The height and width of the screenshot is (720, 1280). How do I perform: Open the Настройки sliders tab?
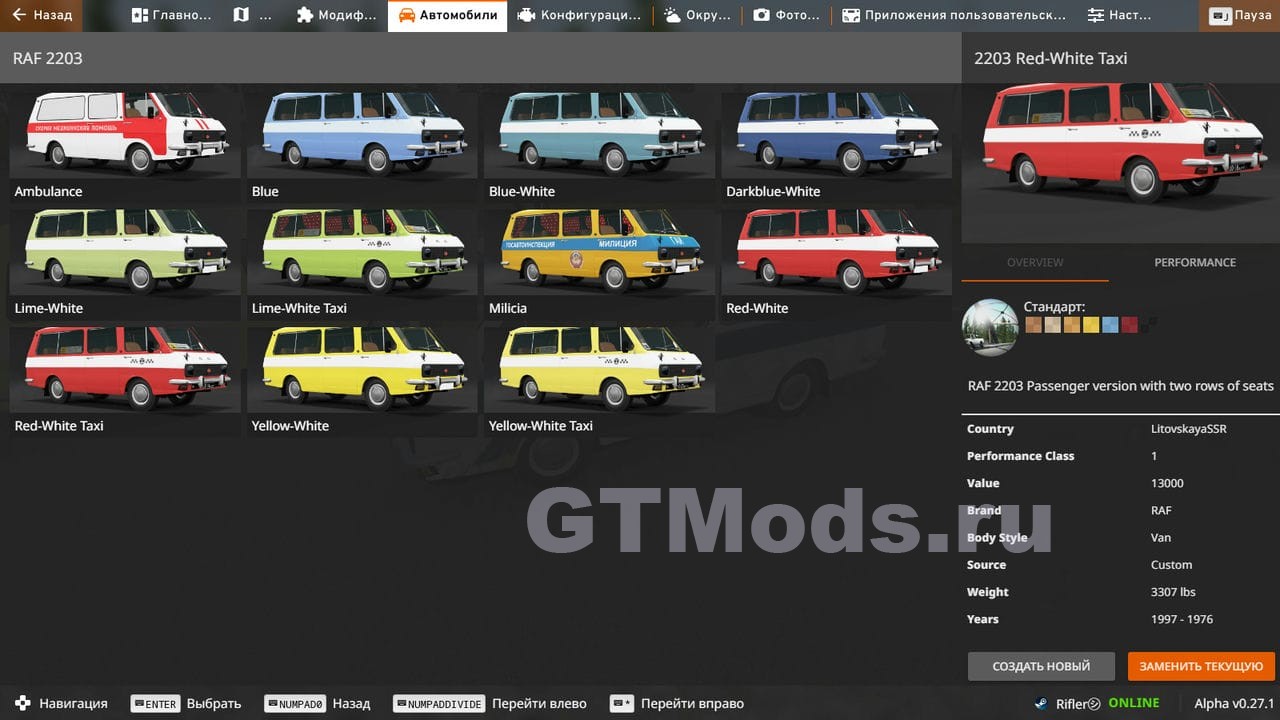pos(1120,15)
